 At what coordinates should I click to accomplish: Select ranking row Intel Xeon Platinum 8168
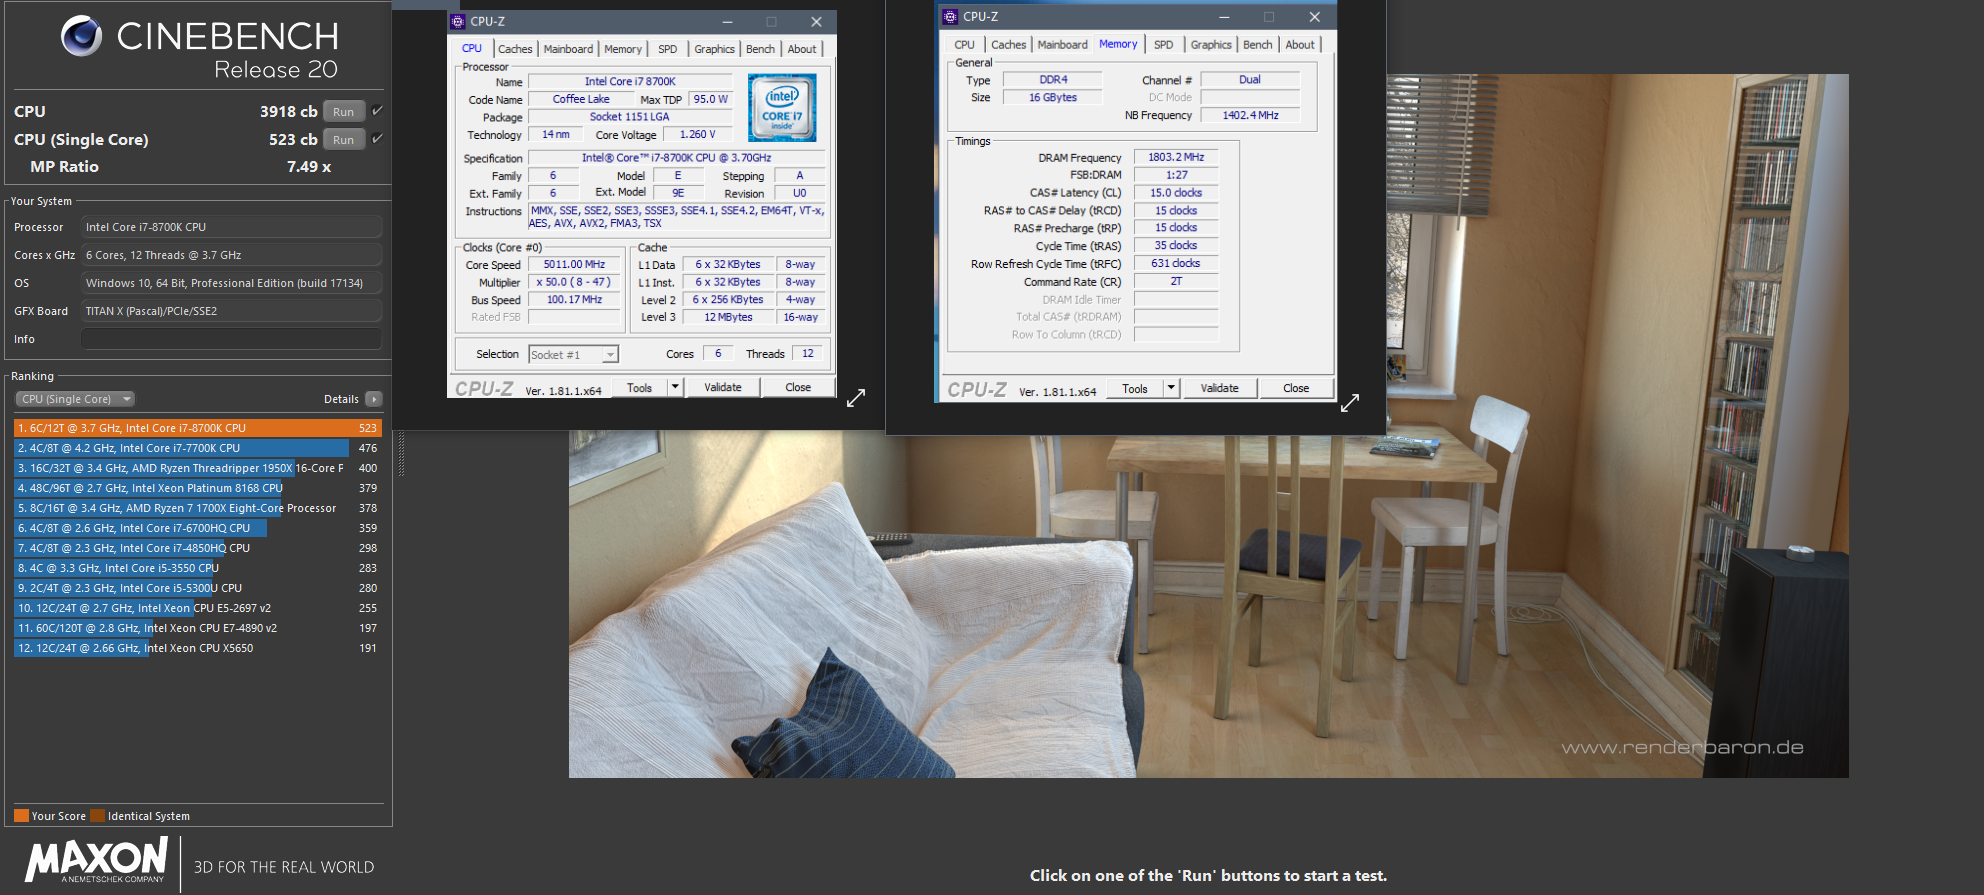197,488
